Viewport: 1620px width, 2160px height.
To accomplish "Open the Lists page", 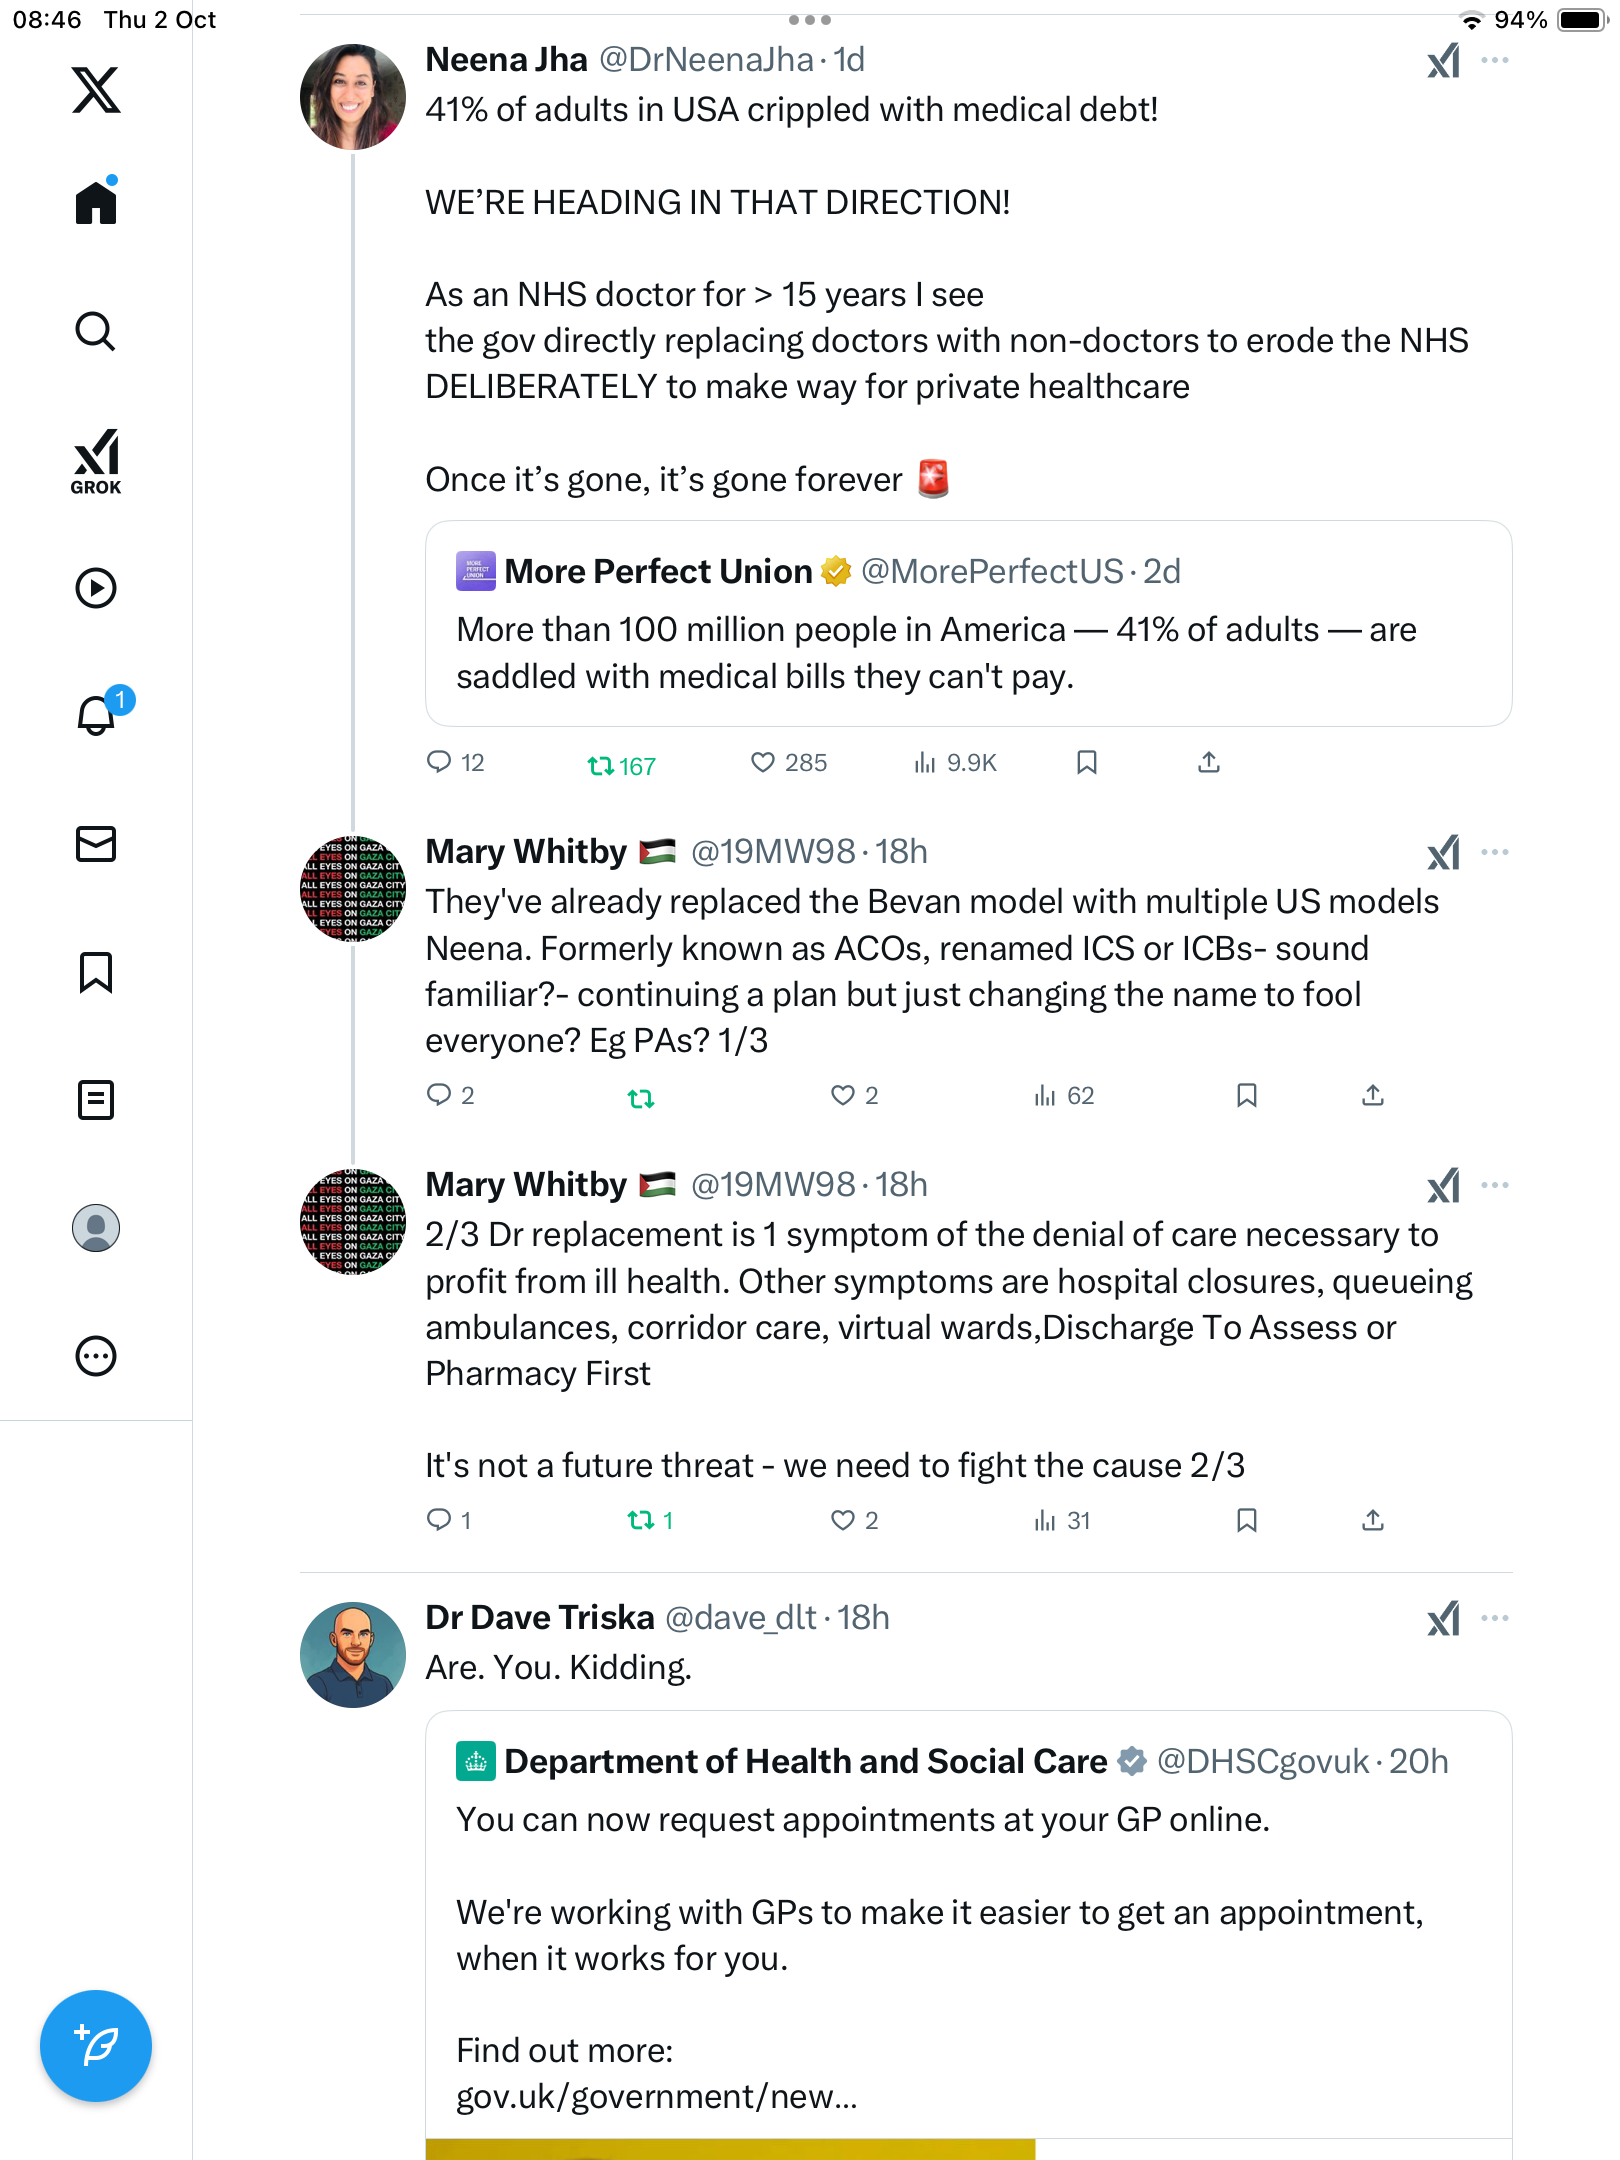I will [x=96, y=1100].
